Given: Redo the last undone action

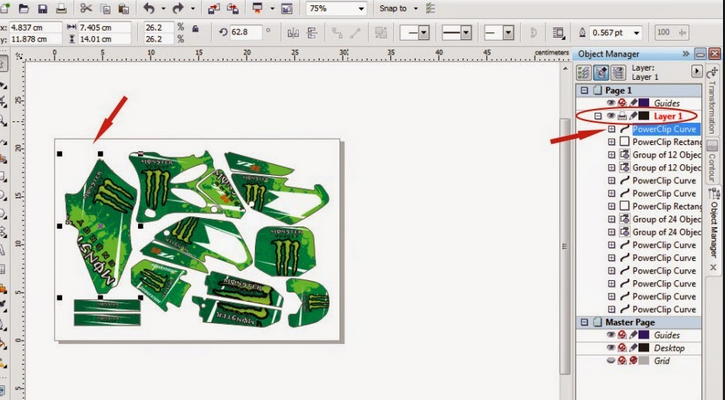Looking at the screenshot, I should [x=179, y=8].
